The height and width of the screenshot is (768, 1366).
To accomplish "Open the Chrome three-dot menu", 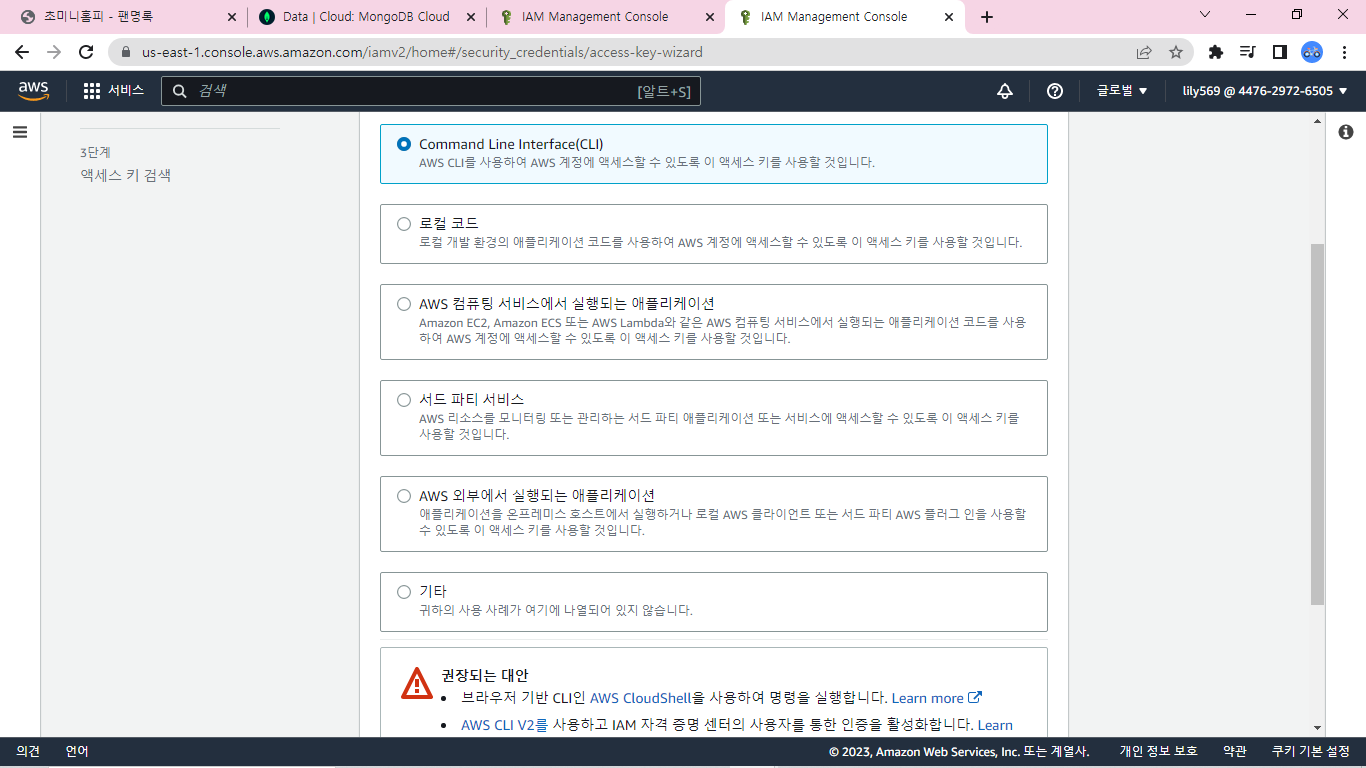I will 1343,52.
